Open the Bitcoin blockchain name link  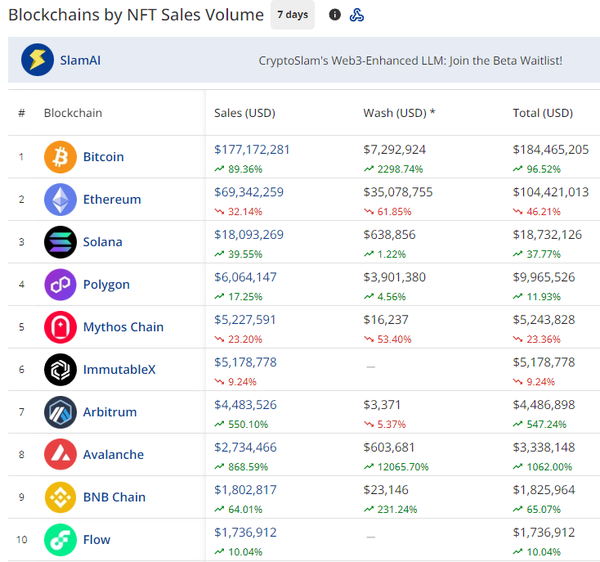pyautogui.click(x=103, y=157)
